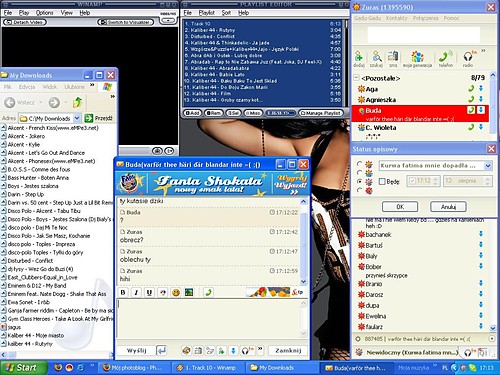This screenshot has width=500, height=375.
Task: Click the Firefox quick launch icon on taskbar
Action: tap(59, 367)
